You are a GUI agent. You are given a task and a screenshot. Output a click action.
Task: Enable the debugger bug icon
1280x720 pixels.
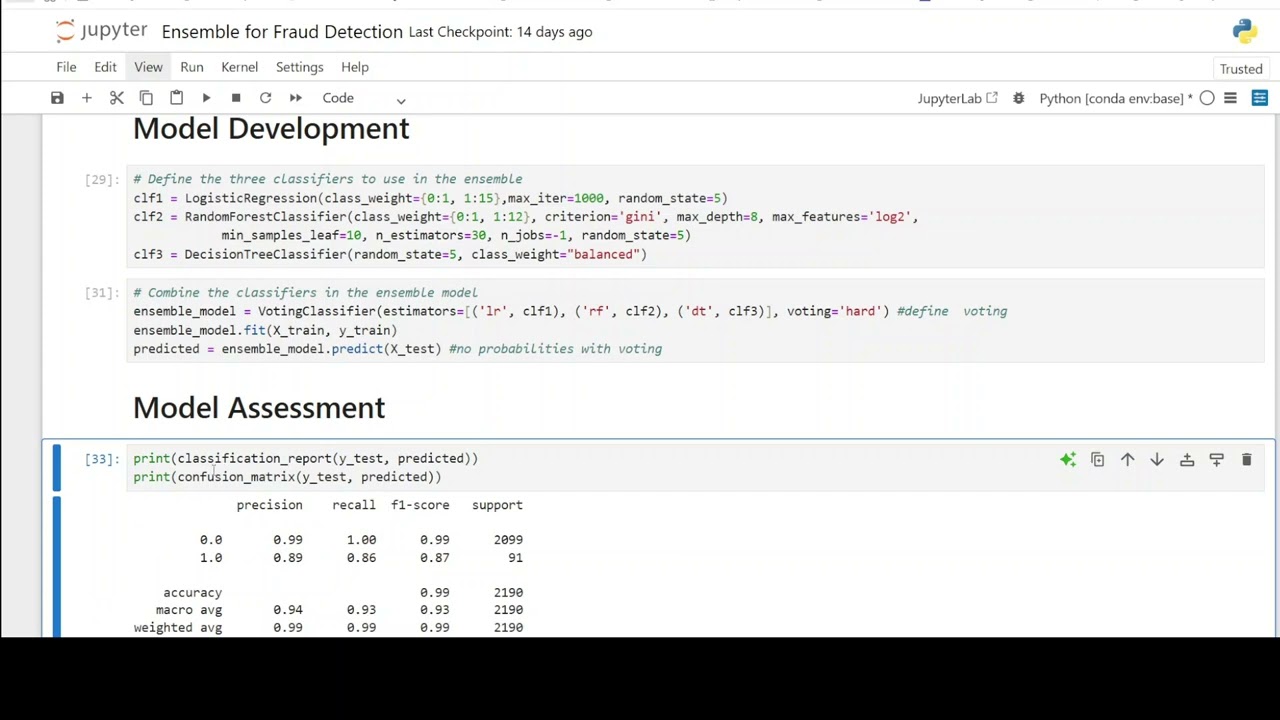1018,98
